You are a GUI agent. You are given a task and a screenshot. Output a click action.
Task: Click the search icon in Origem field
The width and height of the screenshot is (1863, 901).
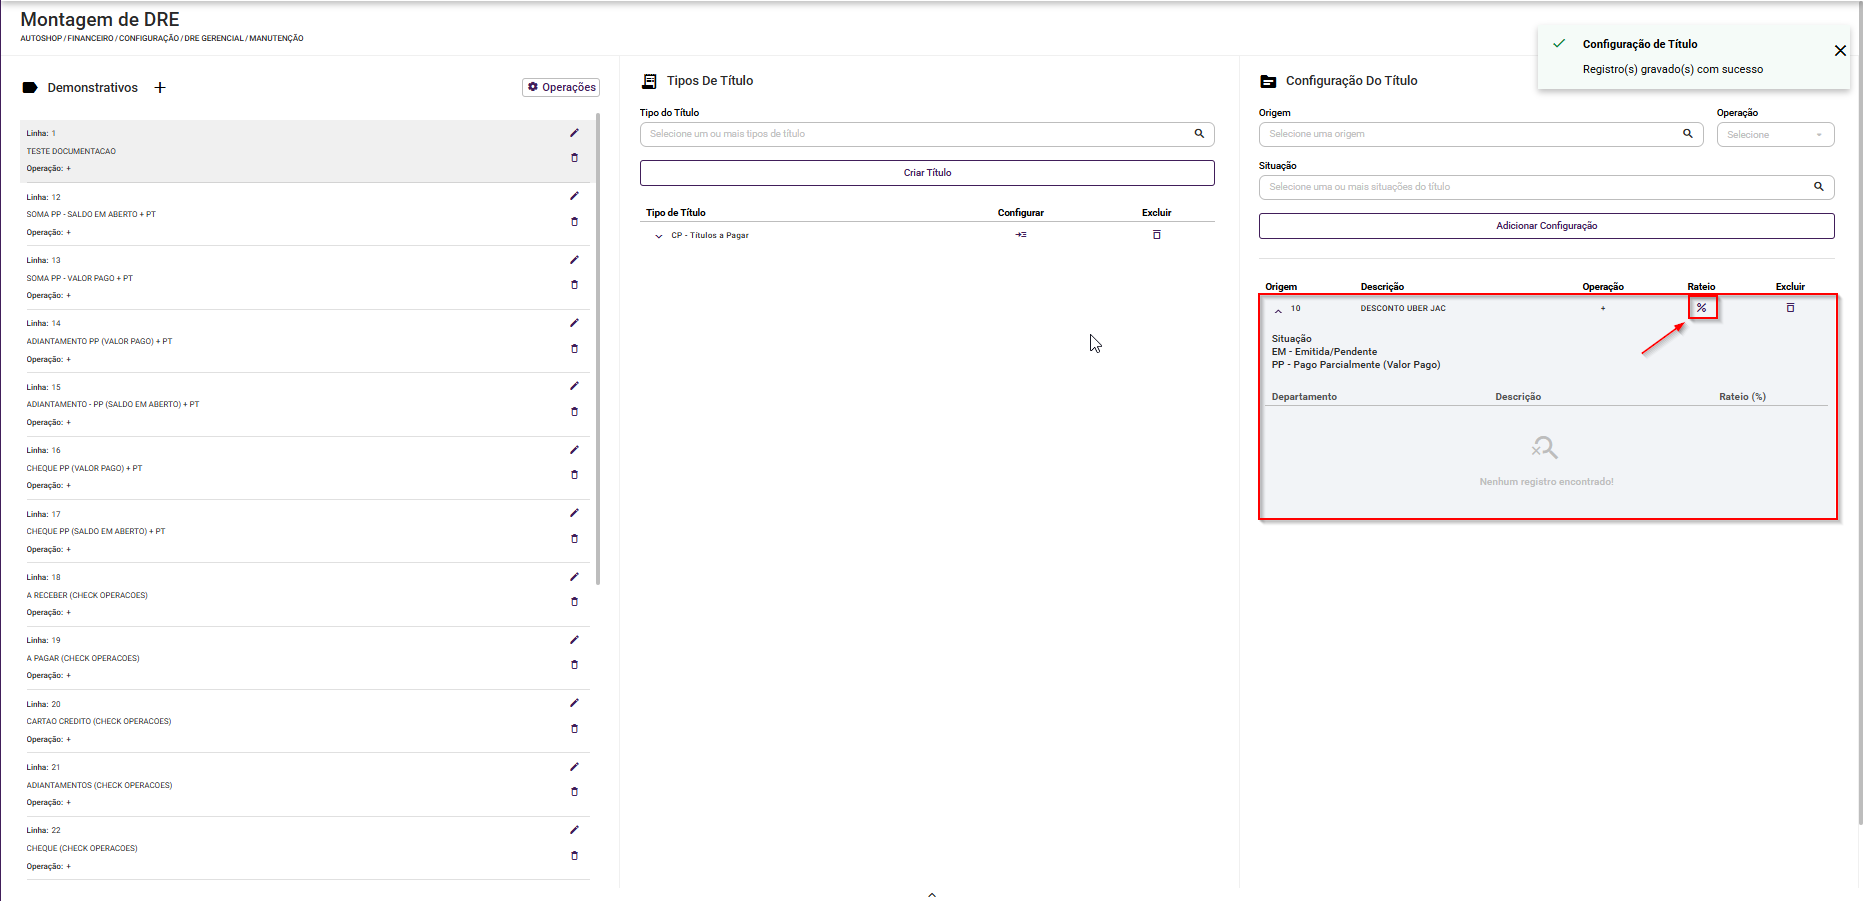(1688, 134)
